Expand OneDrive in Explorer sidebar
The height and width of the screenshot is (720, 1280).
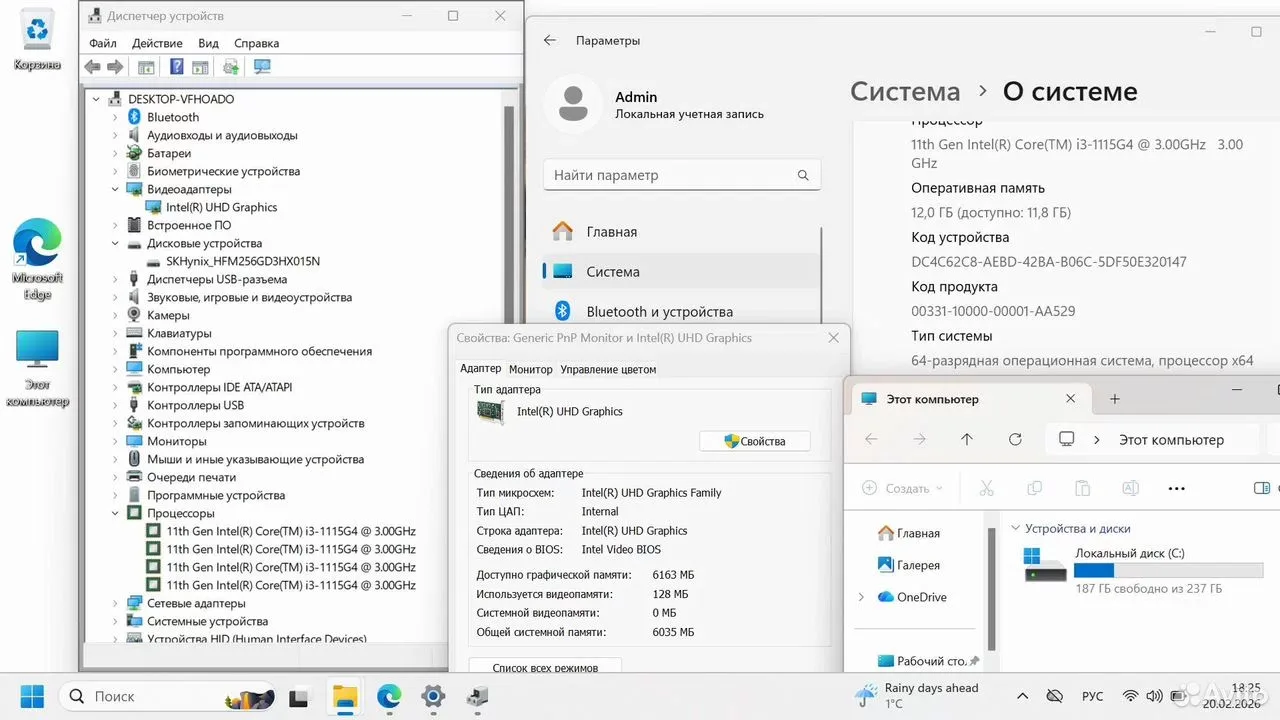click(x=861, y=597)
